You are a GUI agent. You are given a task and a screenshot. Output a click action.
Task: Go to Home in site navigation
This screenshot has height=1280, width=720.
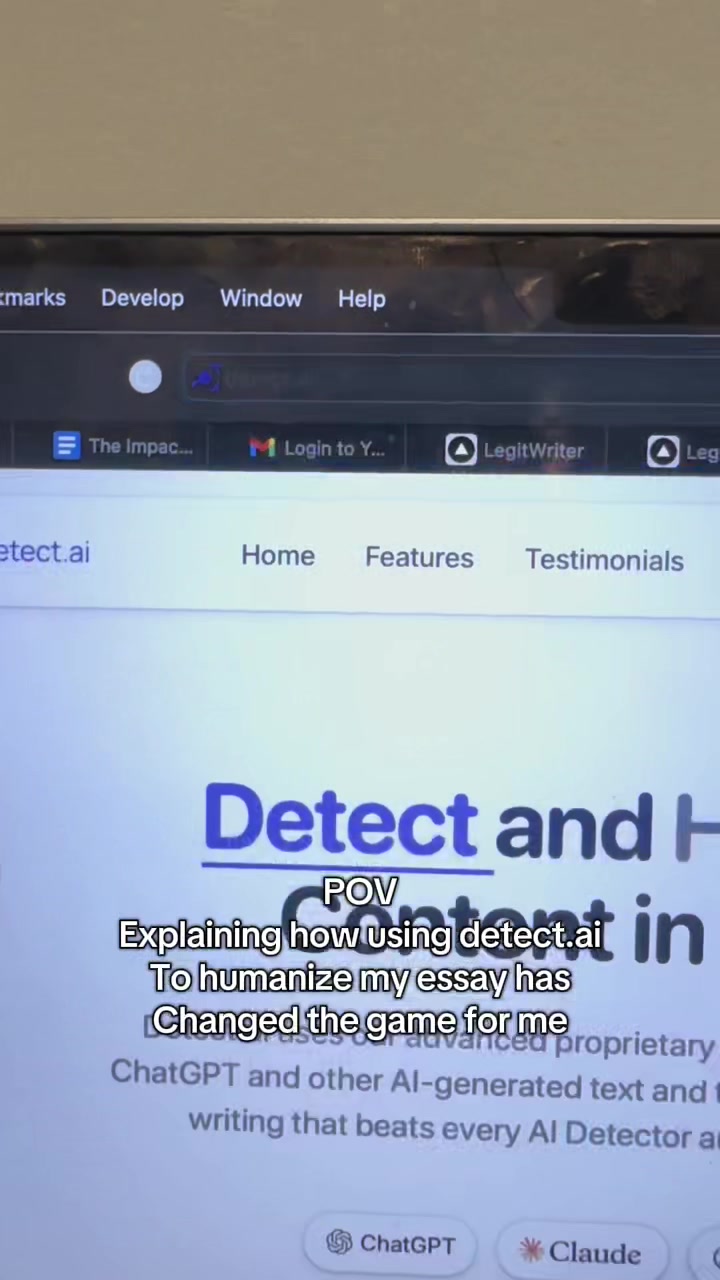[x=278, y=556]
